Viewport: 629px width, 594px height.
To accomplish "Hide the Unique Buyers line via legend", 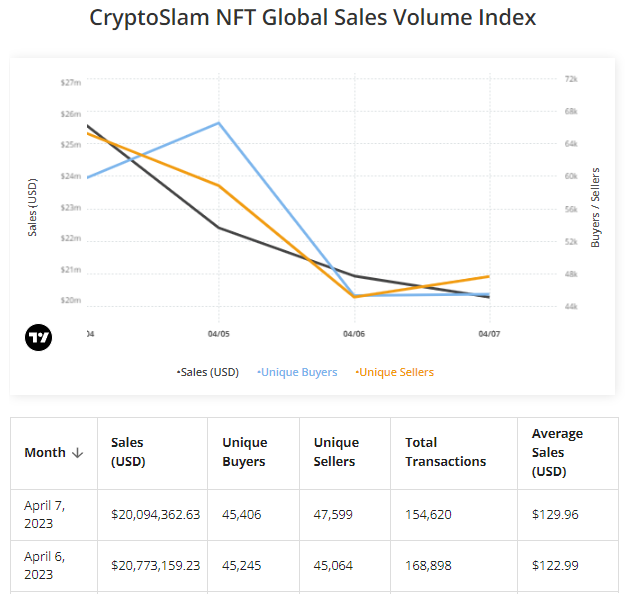I will pos(298,372).
